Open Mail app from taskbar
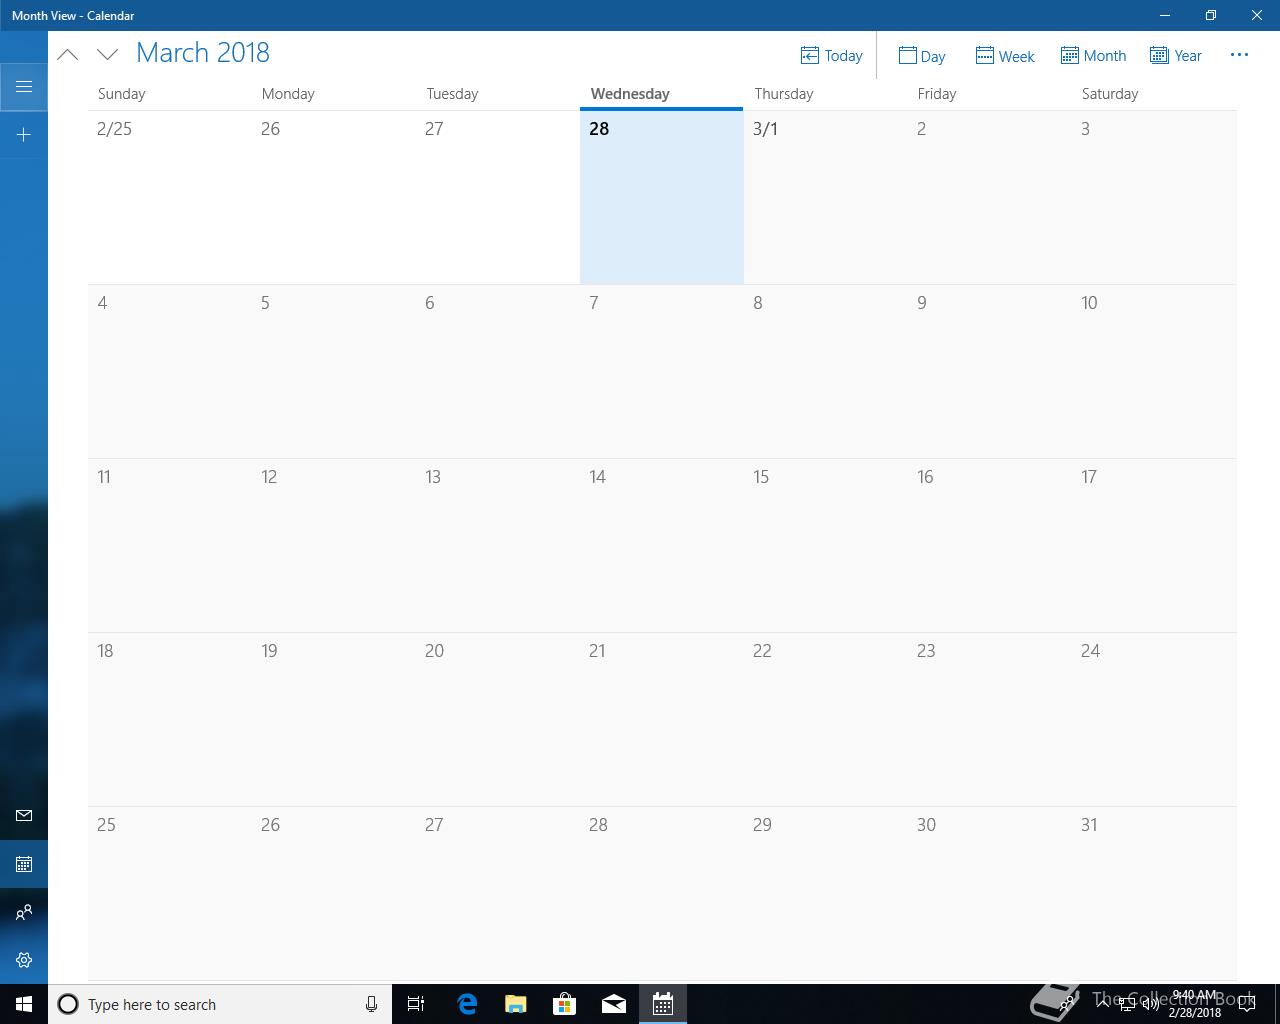Viewport: 1280px width, 1024px height. [613, 1004]
